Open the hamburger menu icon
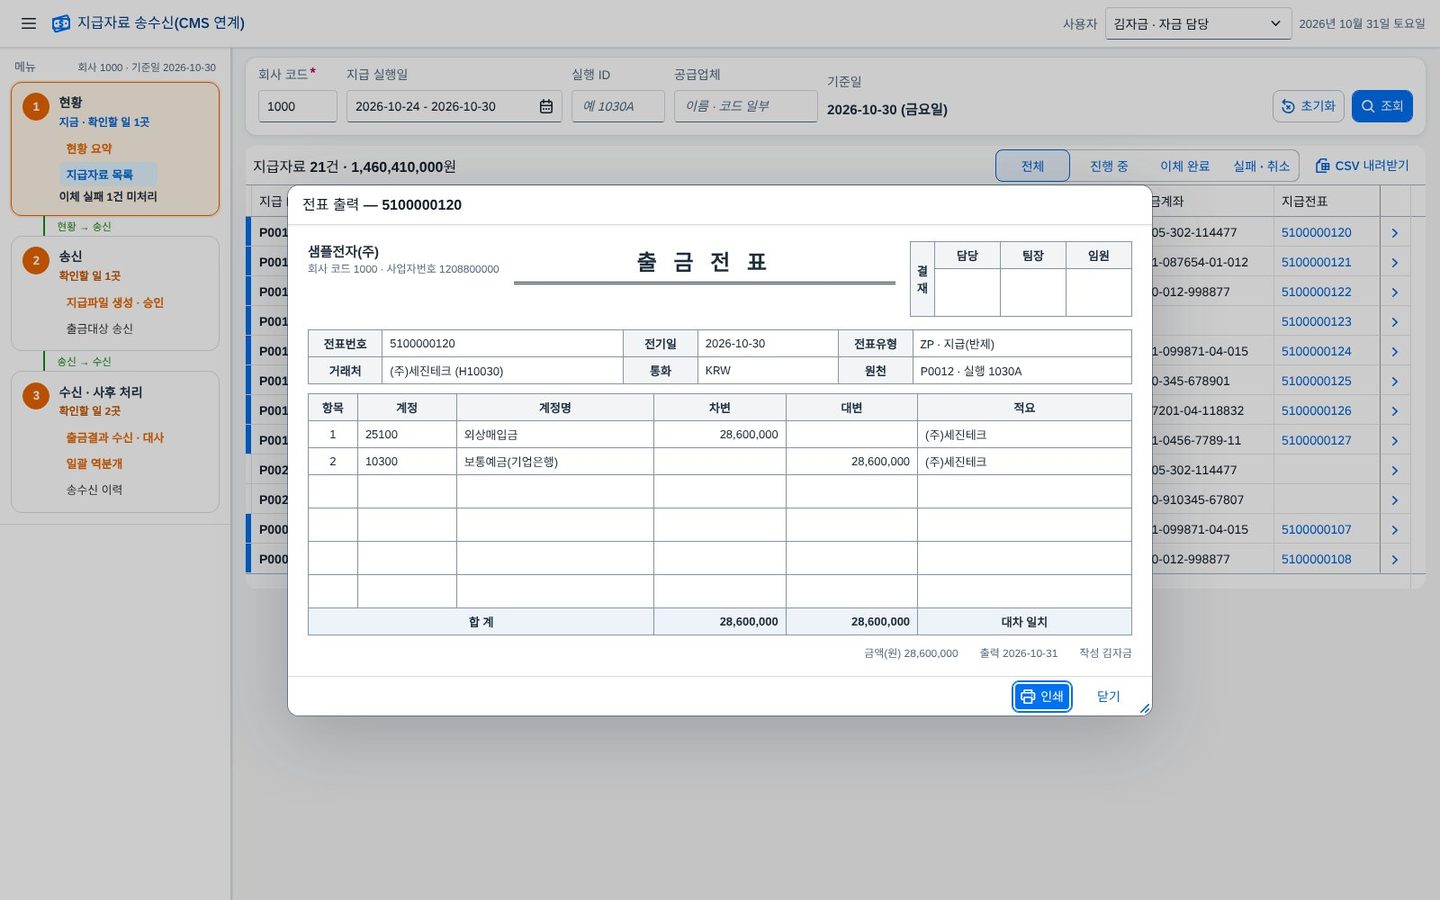This screenshot has height=900, width=1440. (x=29, y=23)
